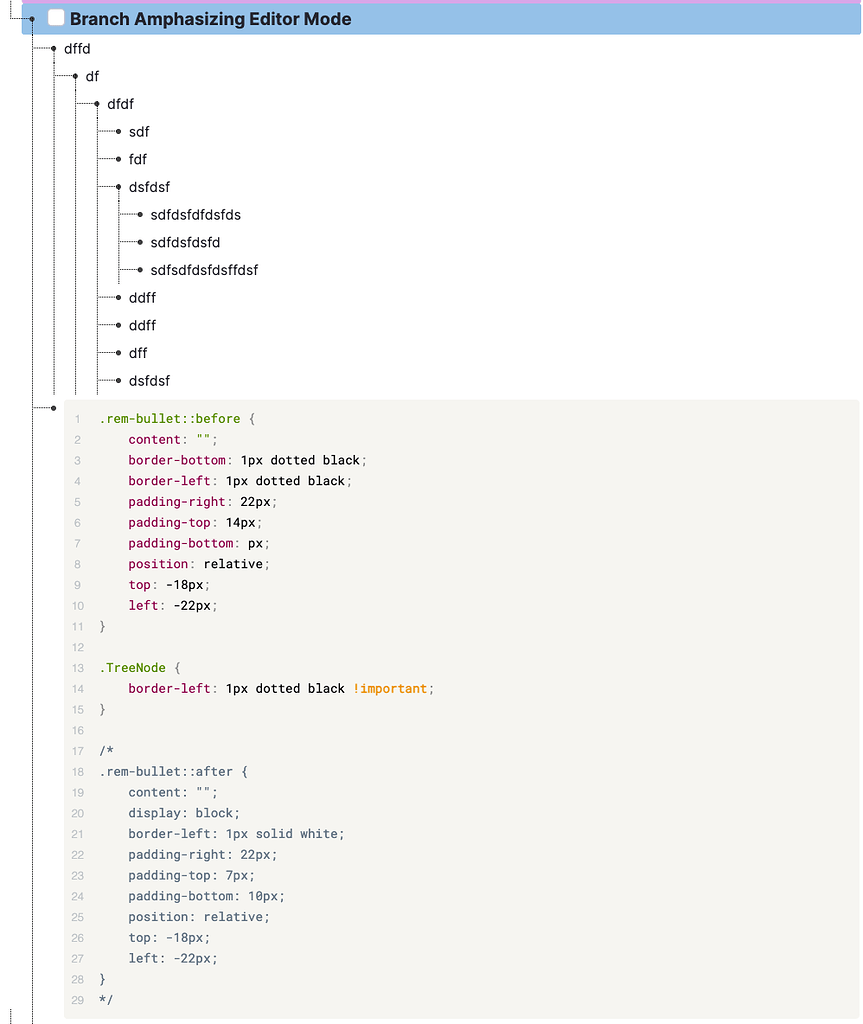Click the bullet next to "sdf"
The width and height of the screenshot is (863, 1024).
[118, 131]
